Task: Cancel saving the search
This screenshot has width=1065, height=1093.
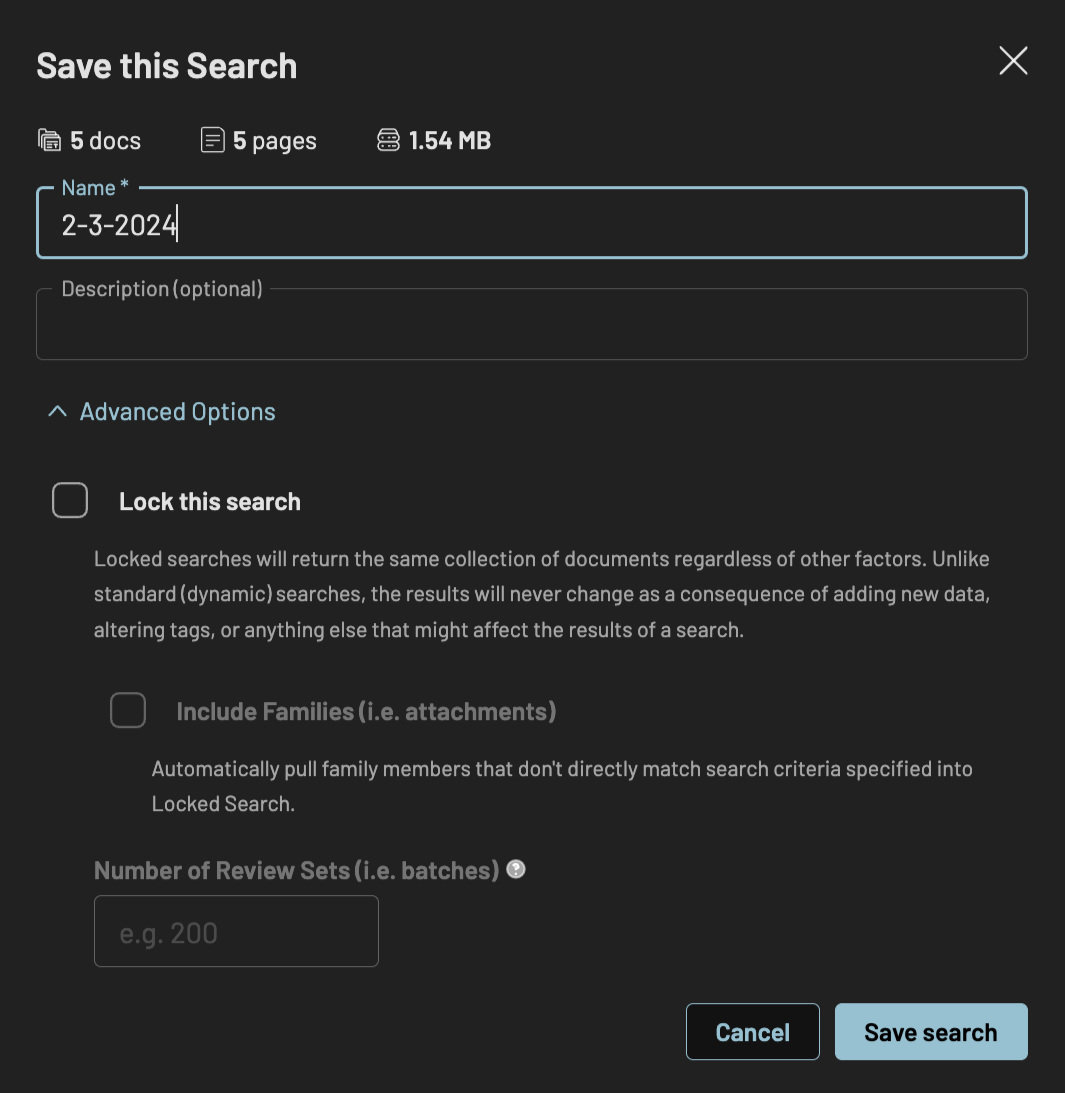Action: [x=753, y=1032]
